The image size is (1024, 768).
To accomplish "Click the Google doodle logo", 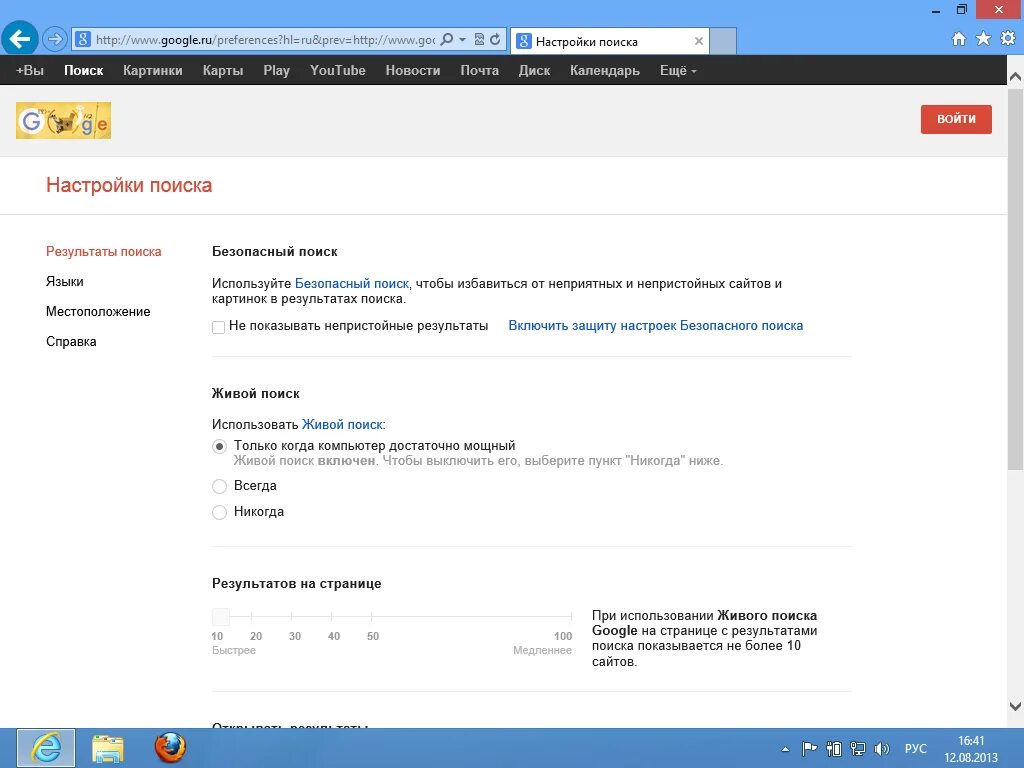I will coord(63,120).
